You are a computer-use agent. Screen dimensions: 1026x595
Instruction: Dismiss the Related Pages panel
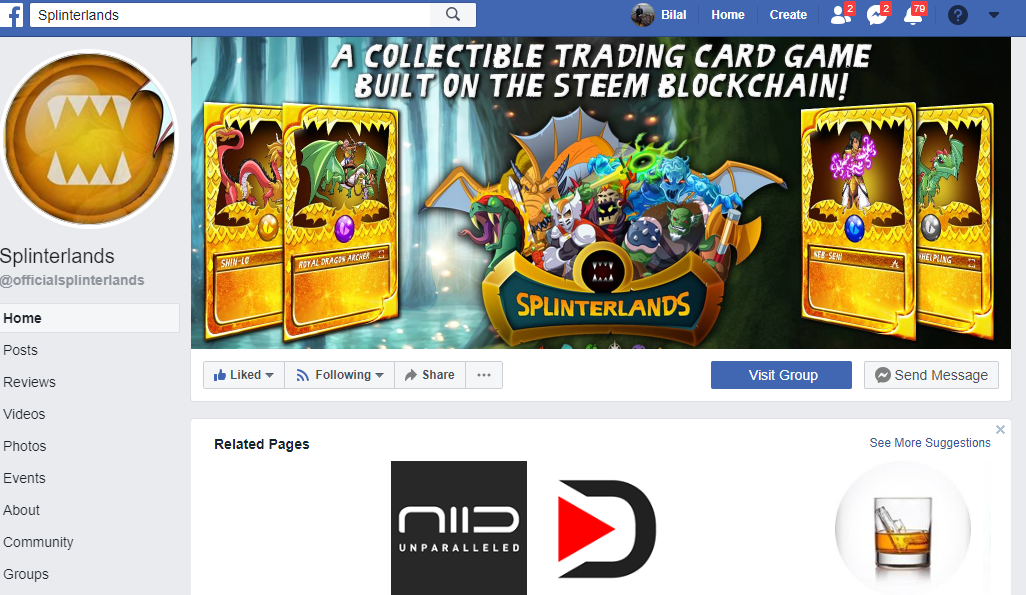[1000, 429]
